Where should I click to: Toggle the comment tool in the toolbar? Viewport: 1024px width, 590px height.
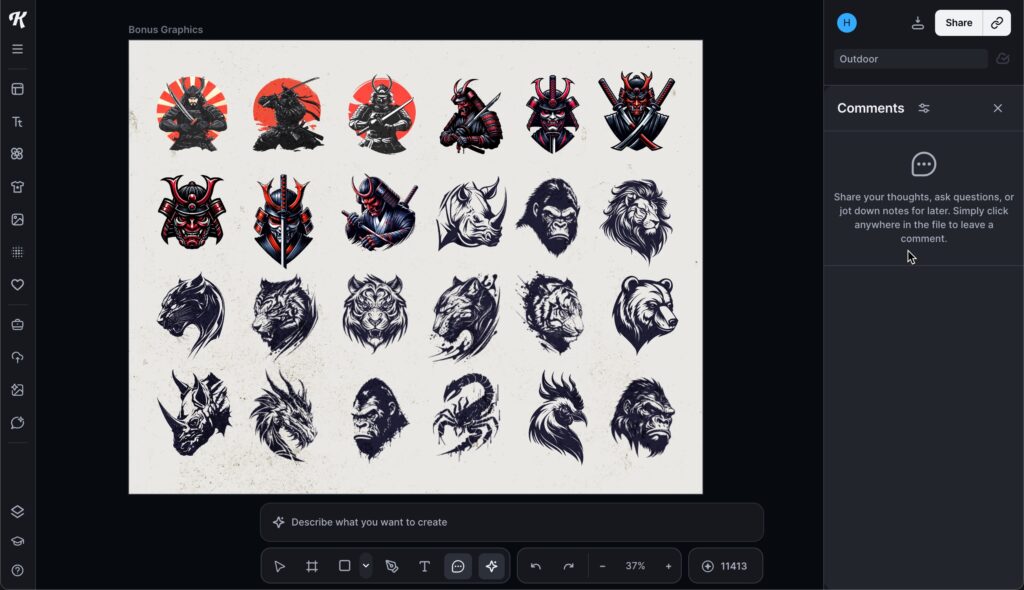[458, 566]
